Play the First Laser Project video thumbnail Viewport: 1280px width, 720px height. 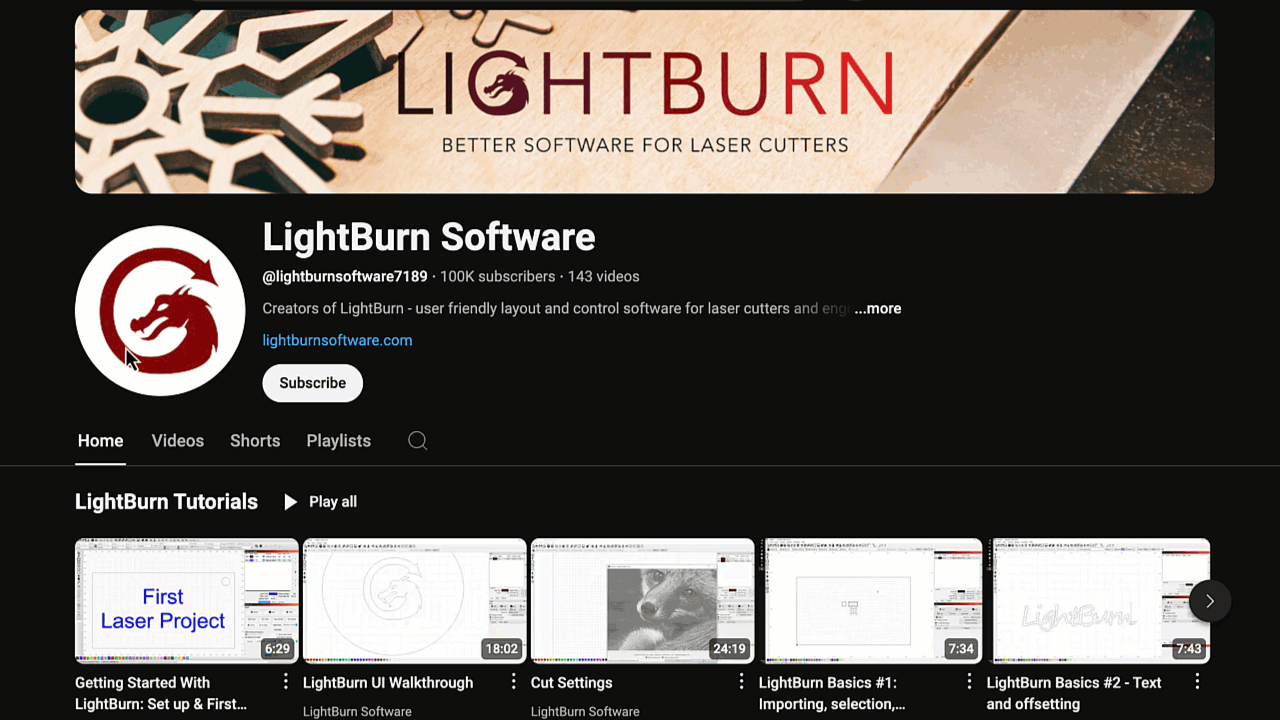click(186, 600)
